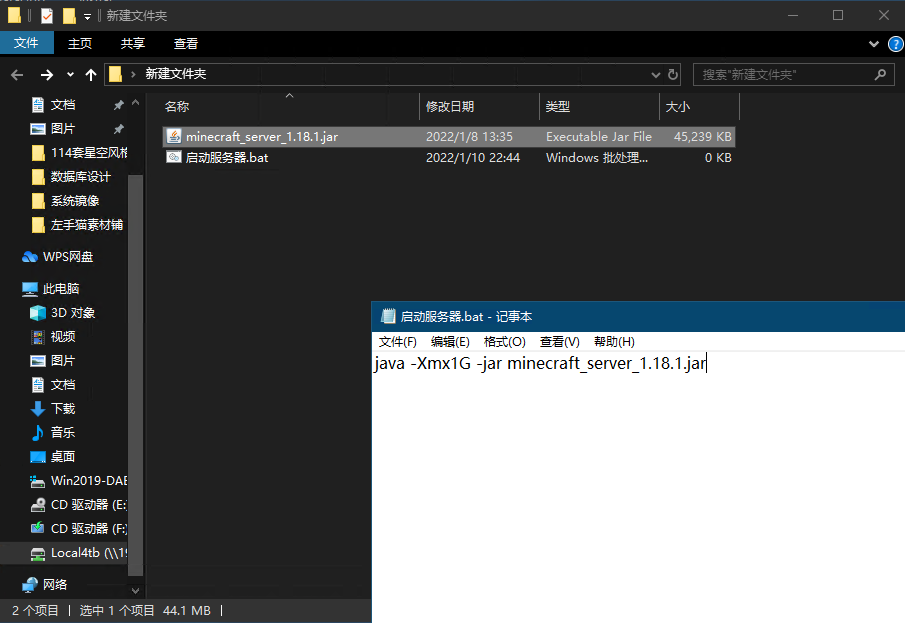Expand the address bar history dropdown
905x623 pixels.
pos(656,74)
